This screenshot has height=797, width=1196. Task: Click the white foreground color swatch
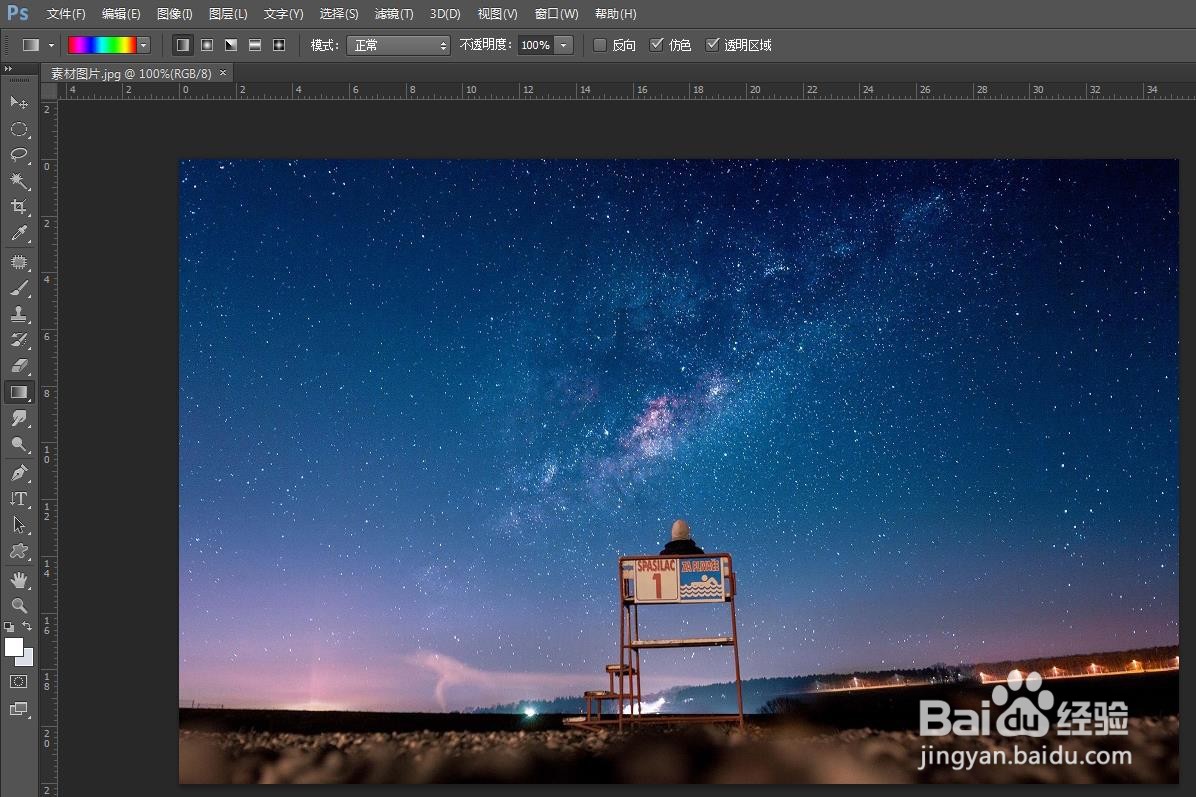[13, 647]
